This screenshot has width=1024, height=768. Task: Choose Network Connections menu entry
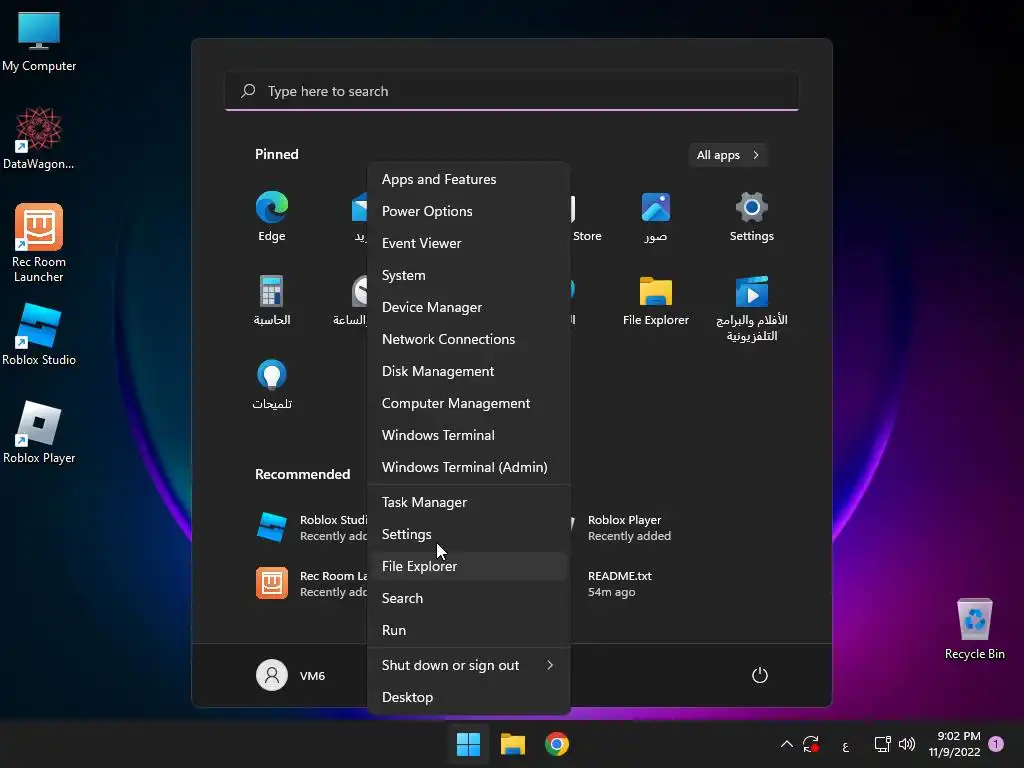pos(468,339)
